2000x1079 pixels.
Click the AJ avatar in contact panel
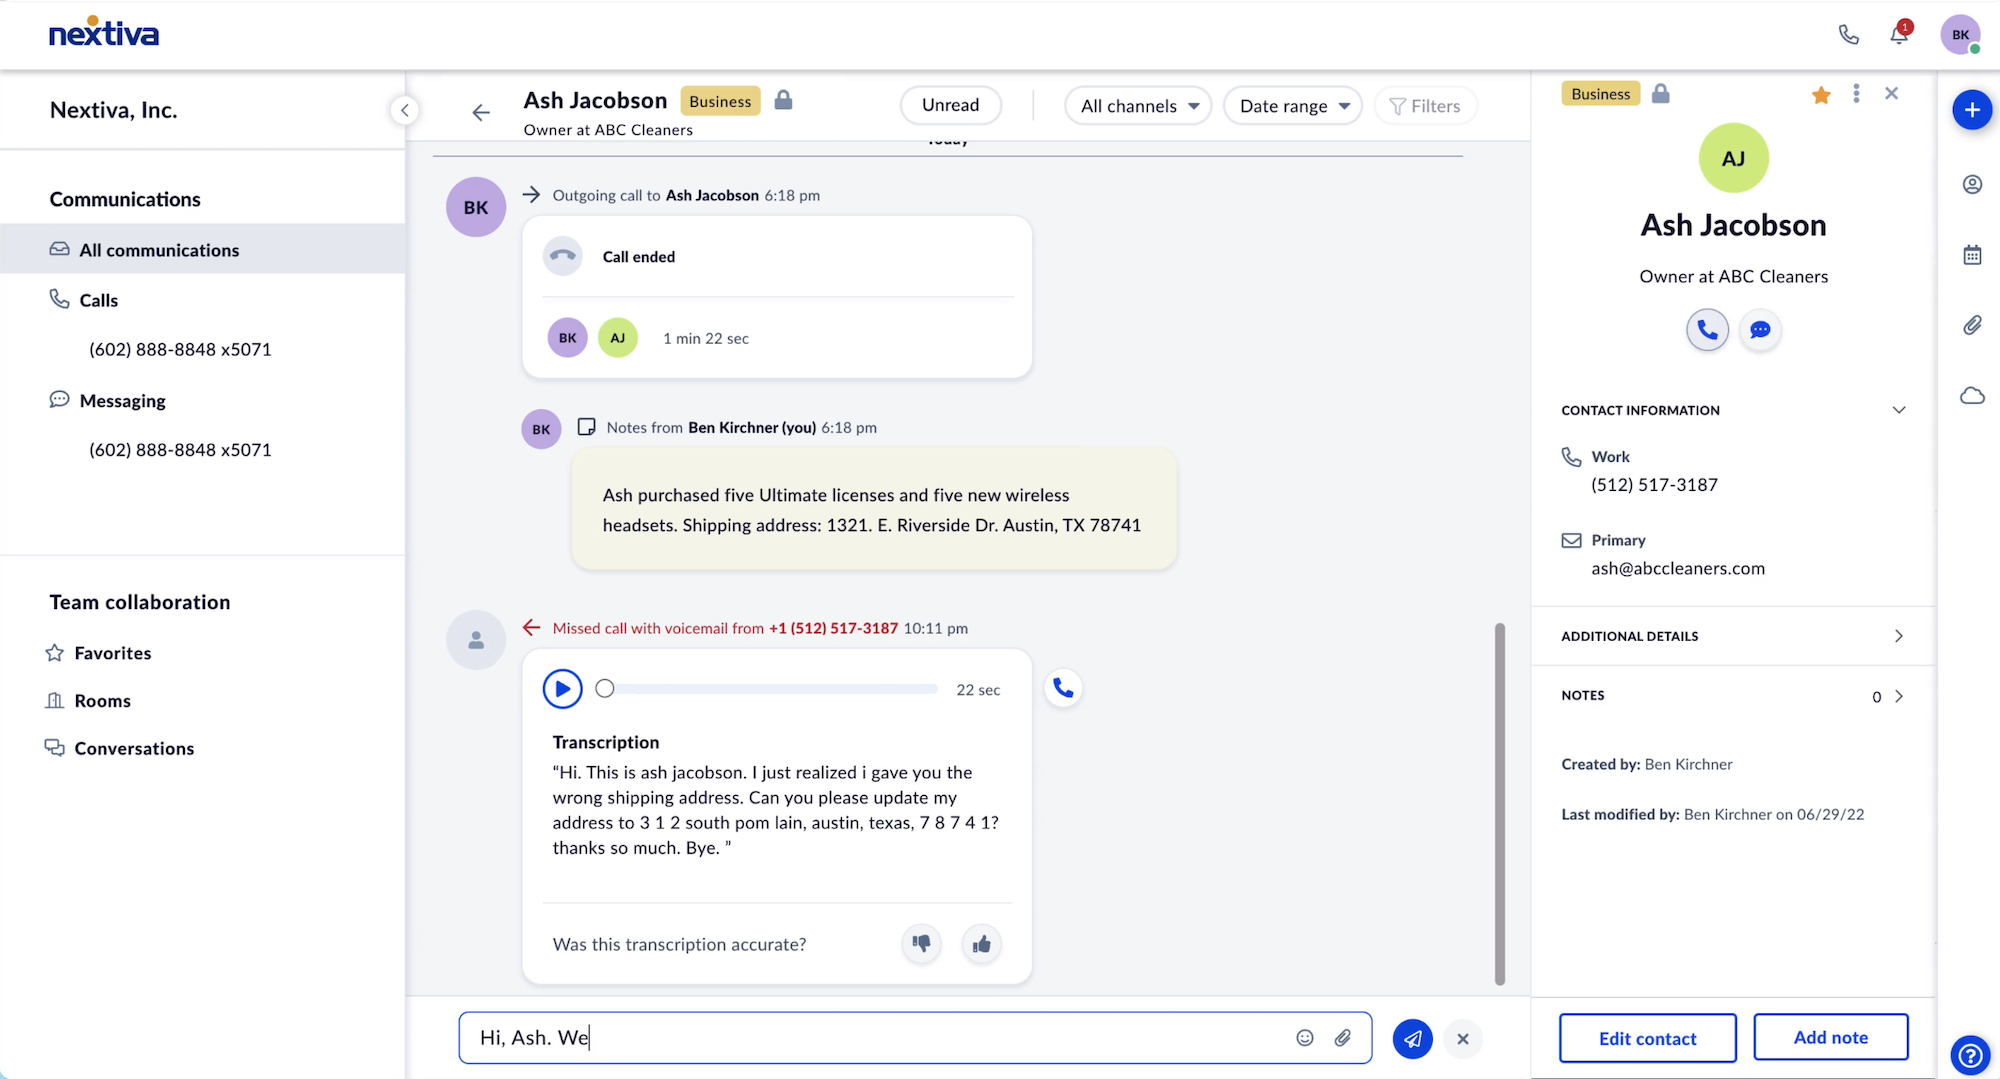click(x=1733, y=158)
